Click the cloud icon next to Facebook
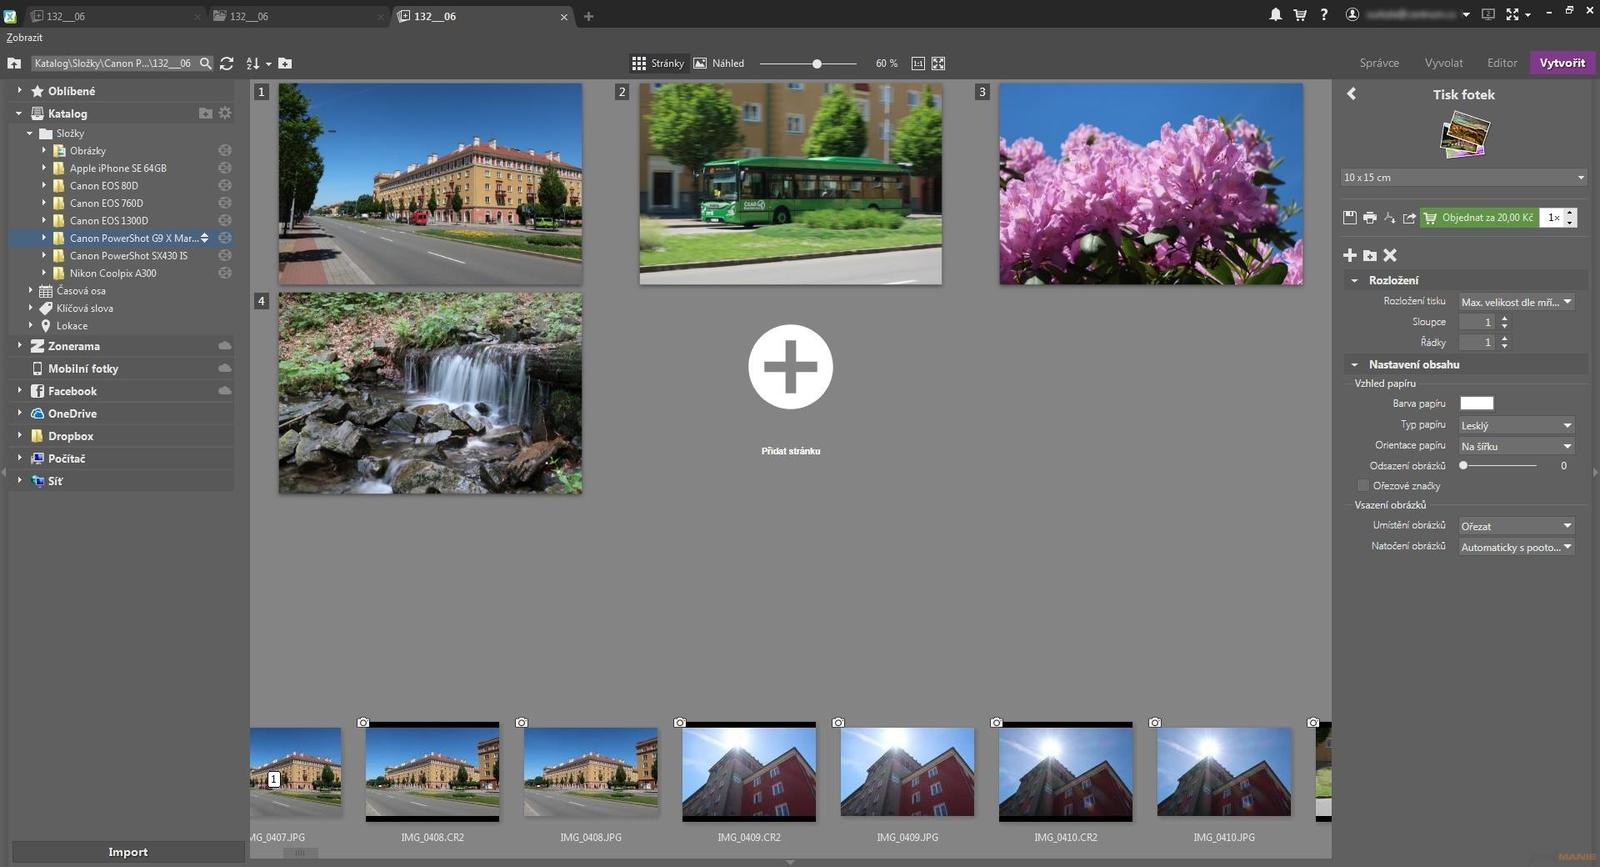 tap(225, 391)
